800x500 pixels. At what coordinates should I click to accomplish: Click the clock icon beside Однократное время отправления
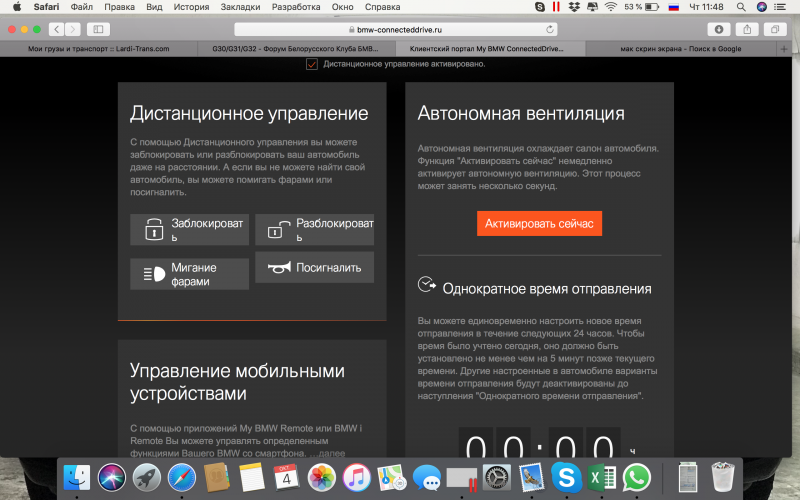(427, 284)
